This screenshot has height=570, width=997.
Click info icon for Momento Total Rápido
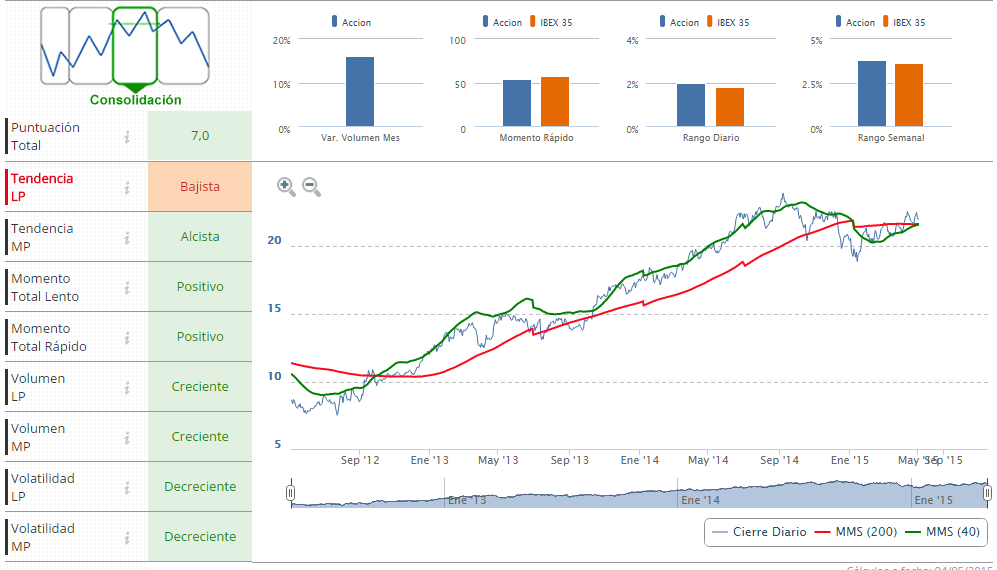pos(127,337)
